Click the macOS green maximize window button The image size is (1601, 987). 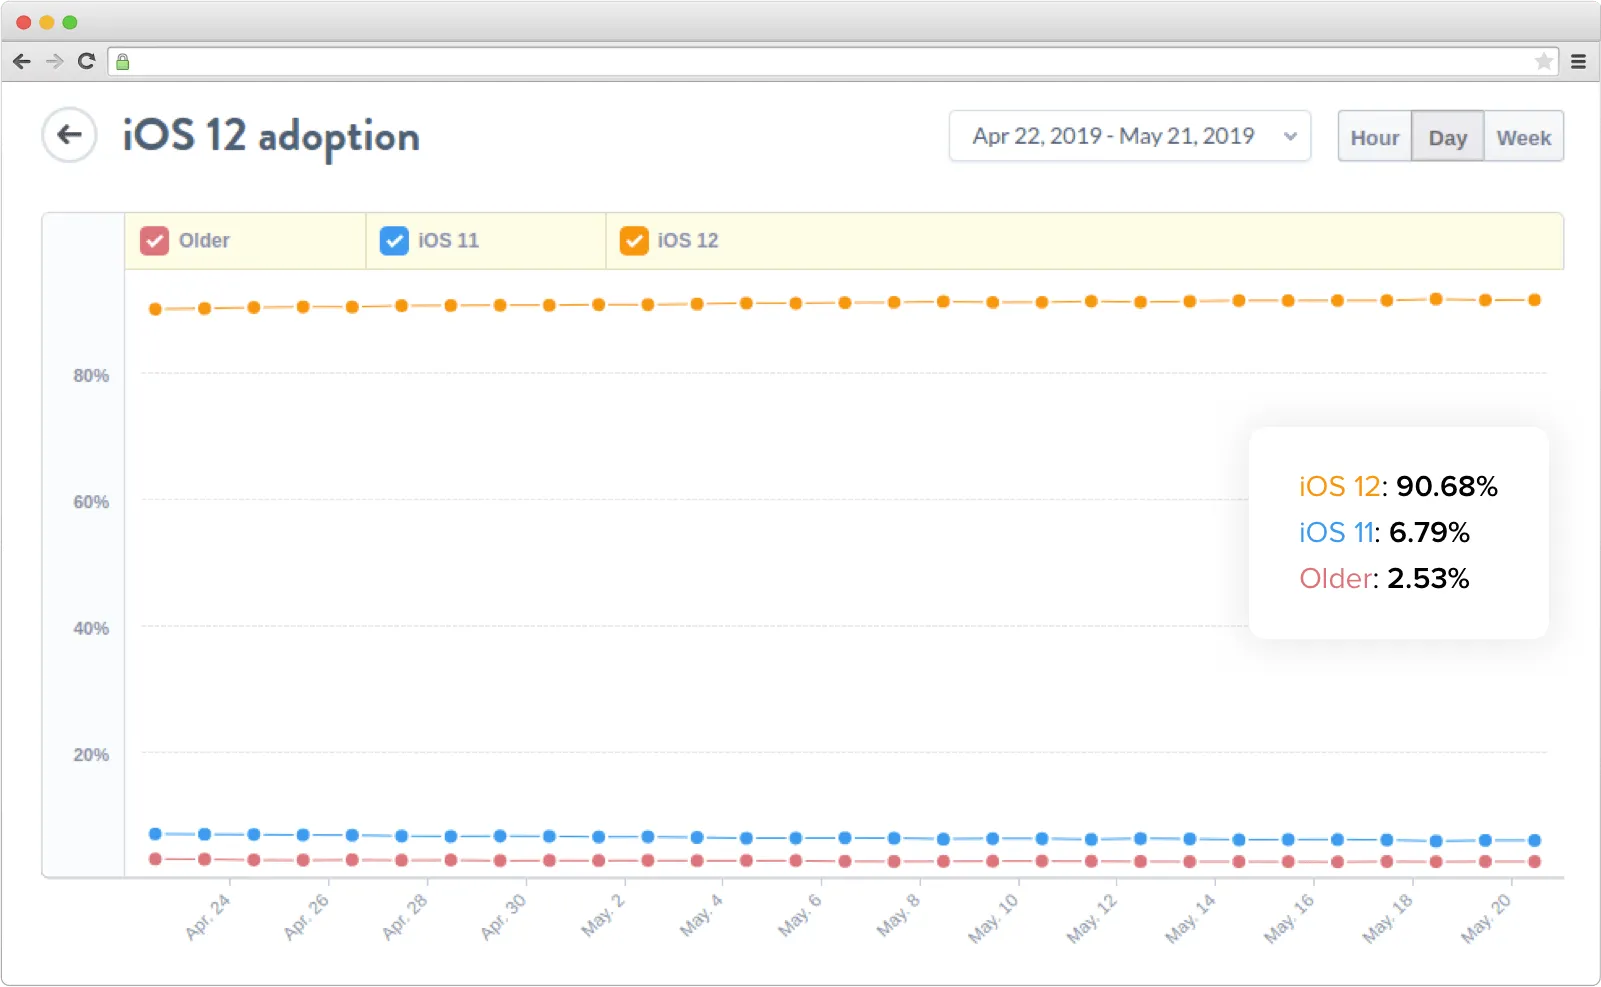pyautogui.click(x=70, y=22)
